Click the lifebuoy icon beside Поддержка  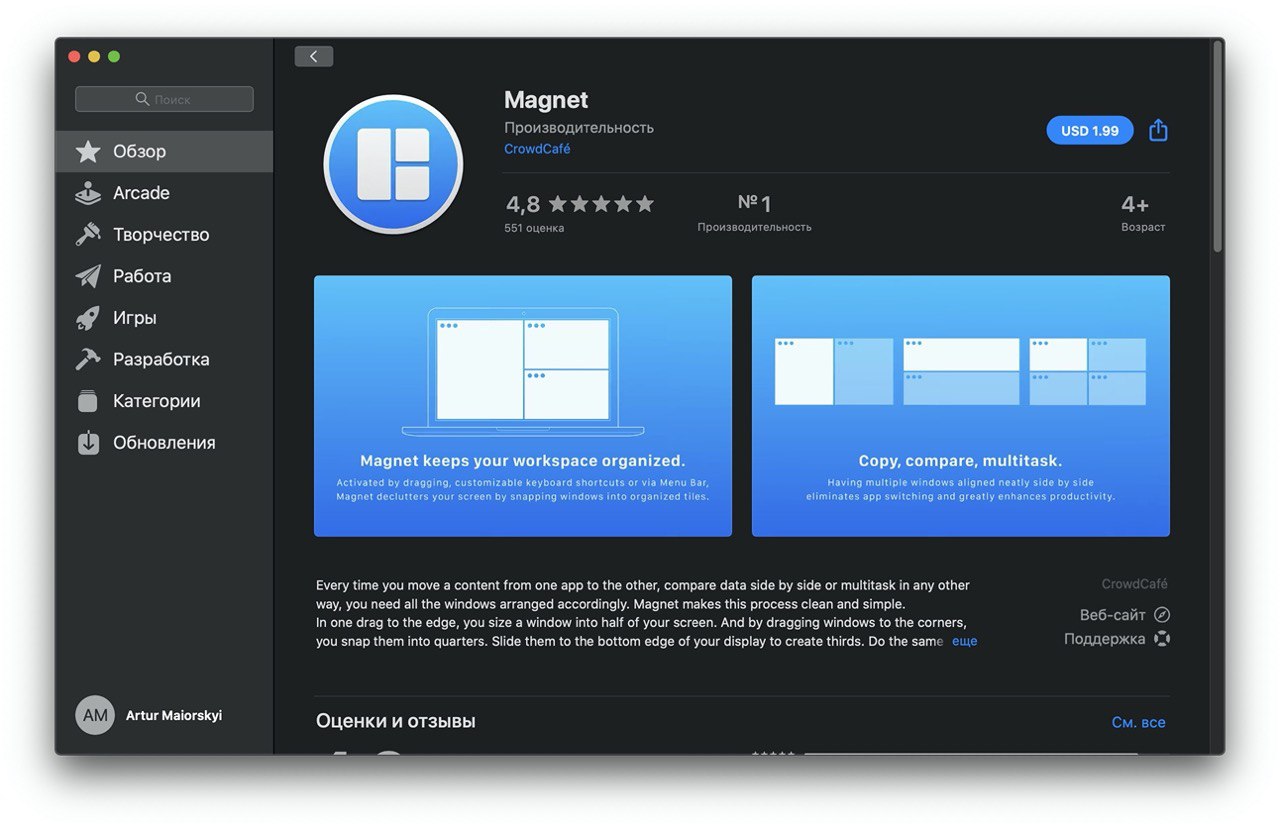point(1161,639)
